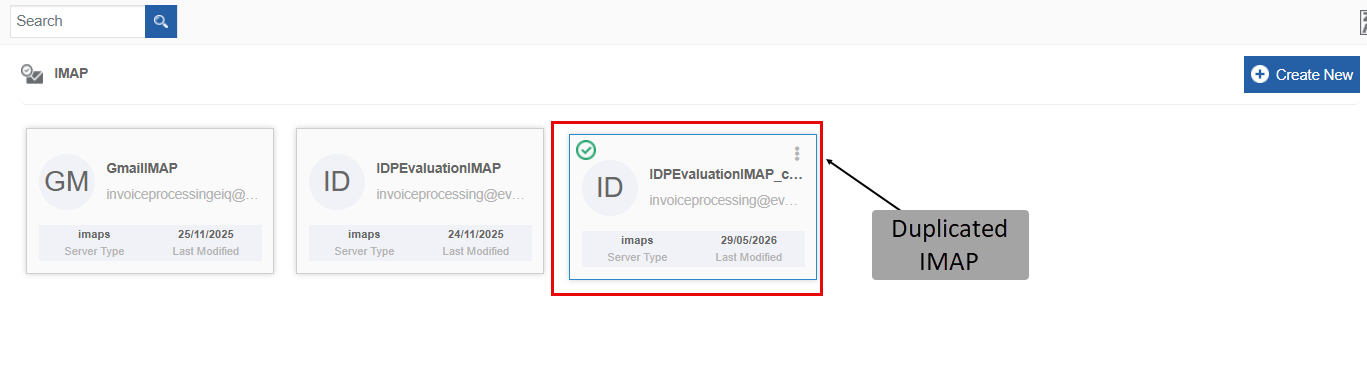Click the 24/11/2025 last modified date
Image resolution: width=1367 pixels, height=376 pixels.
click(x=476, y=234)
